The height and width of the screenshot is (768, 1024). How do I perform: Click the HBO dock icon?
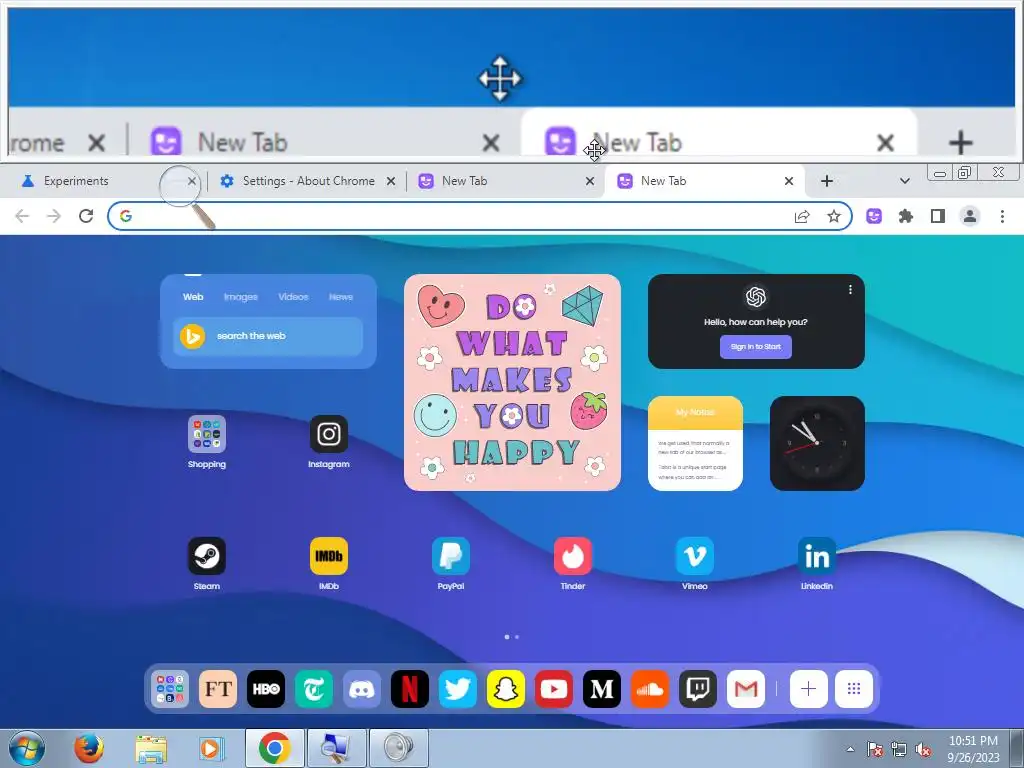[266, 689]
